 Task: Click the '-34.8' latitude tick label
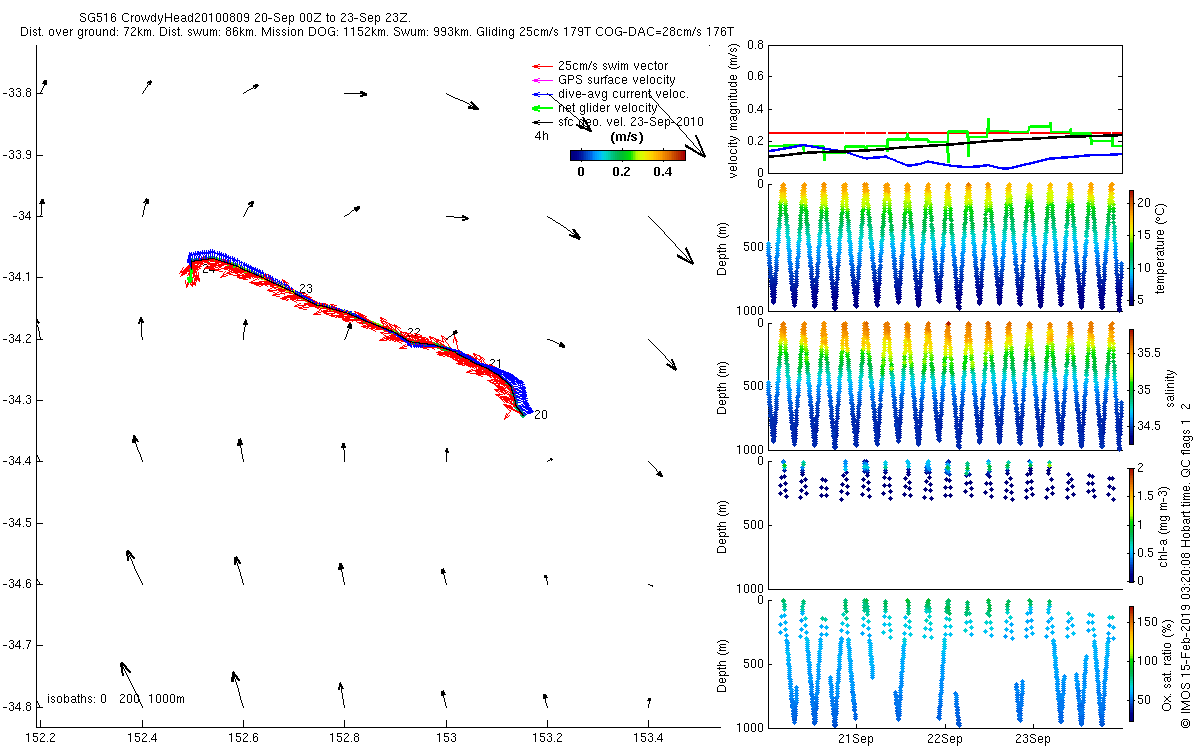coord(17,707)
